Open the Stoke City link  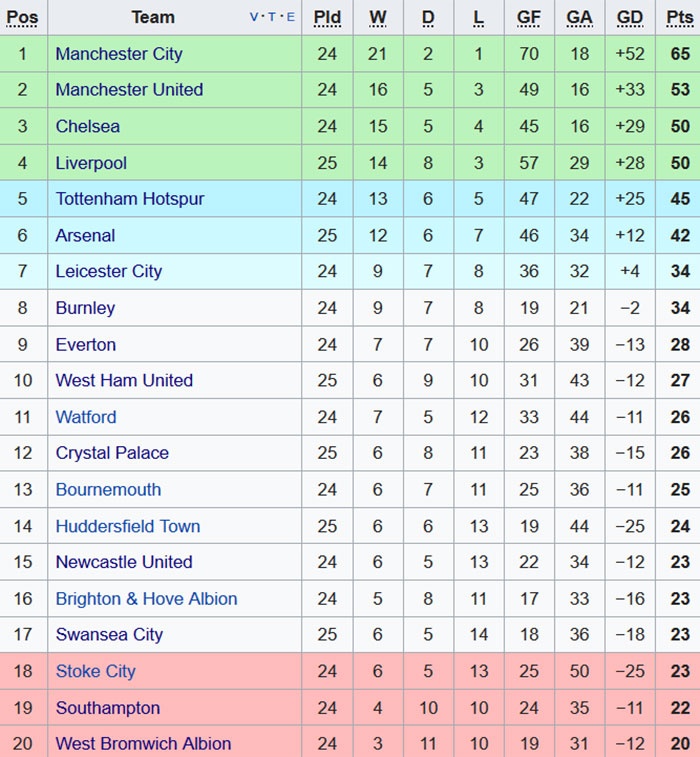(x=96, y=671)
